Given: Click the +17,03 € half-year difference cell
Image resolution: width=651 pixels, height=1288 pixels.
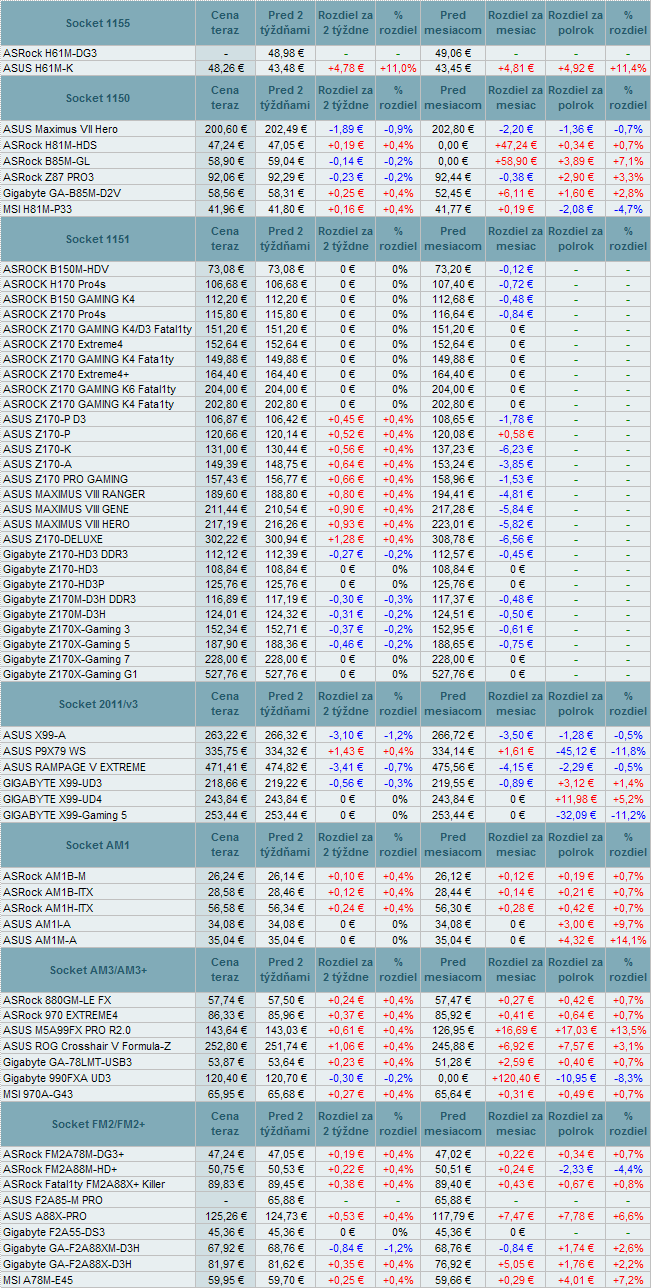Looking at the screenshot, I should pos(575,1030).
